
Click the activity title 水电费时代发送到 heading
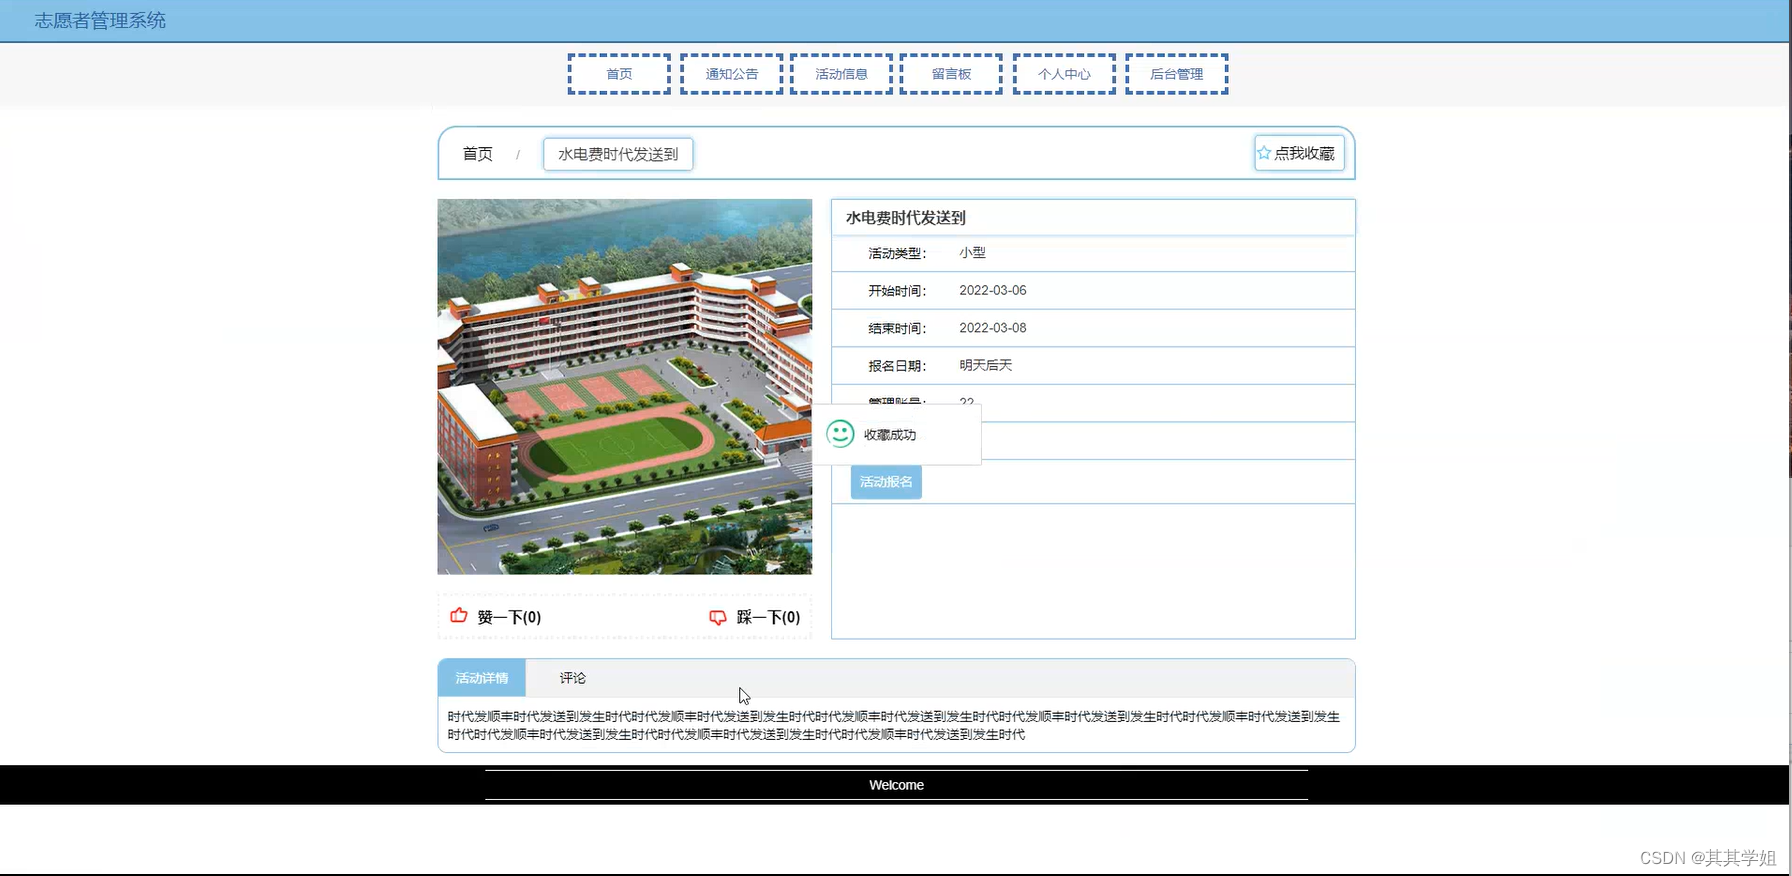pyautogui.click(x=906, y=217)
